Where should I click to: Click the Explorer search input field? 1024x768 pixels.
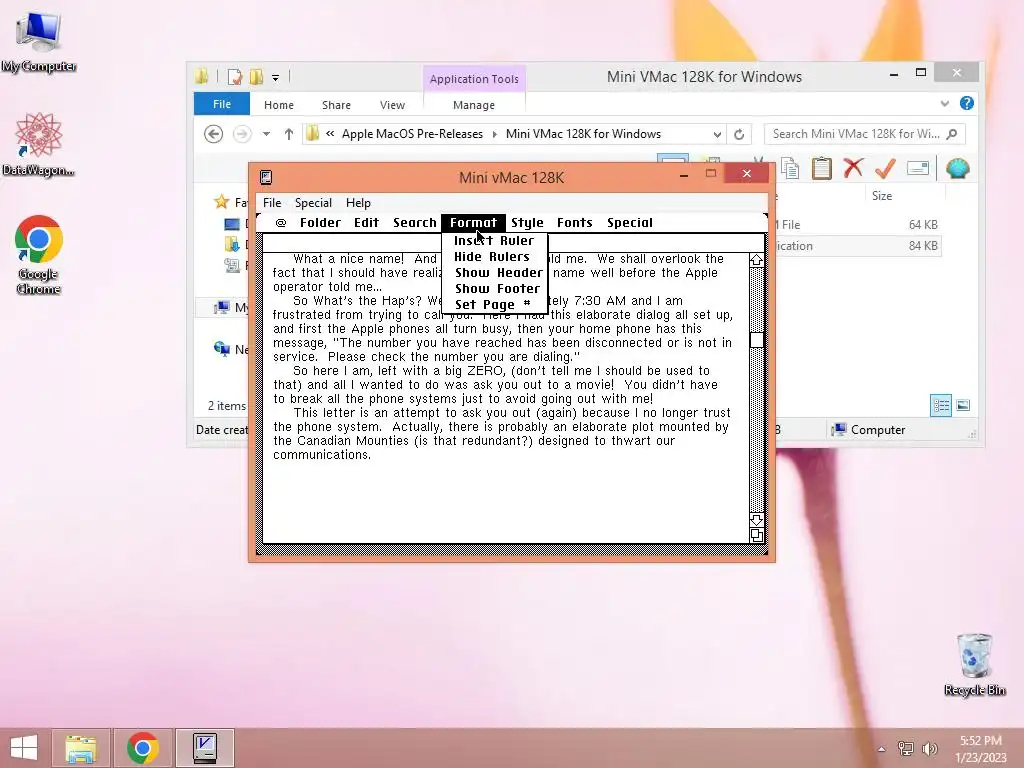coord(865,134)
